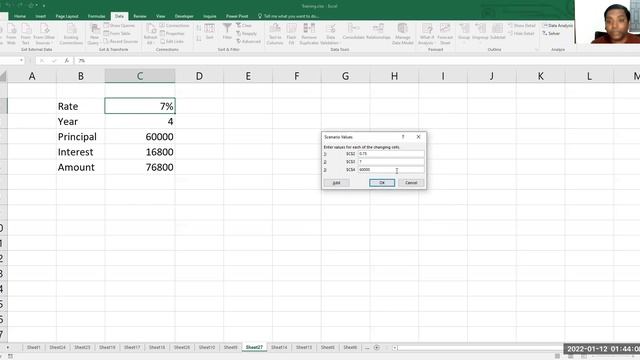The width and height of the screenshot is (640, 360).
Task: Click Data Analysis in Analyze group
Action: coord(558,25)
